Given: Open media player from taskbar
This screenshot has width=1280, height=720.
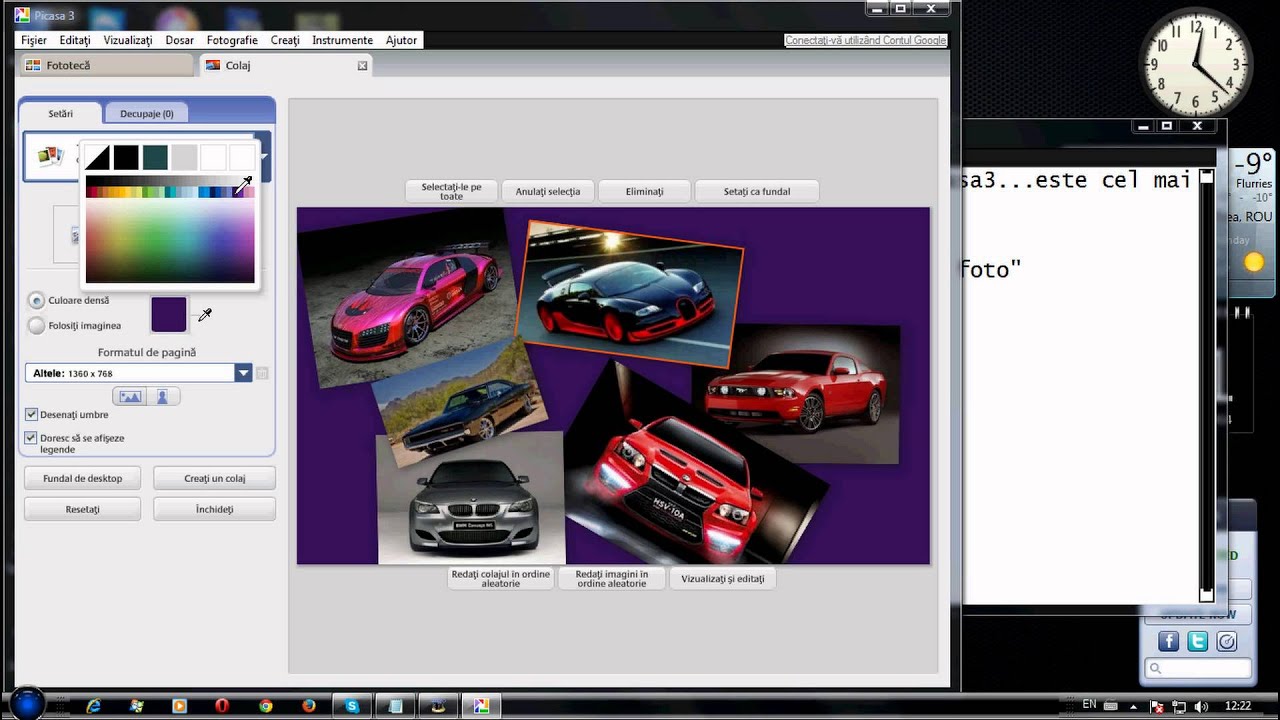Looking at the screenshot, I should (180, 705).
